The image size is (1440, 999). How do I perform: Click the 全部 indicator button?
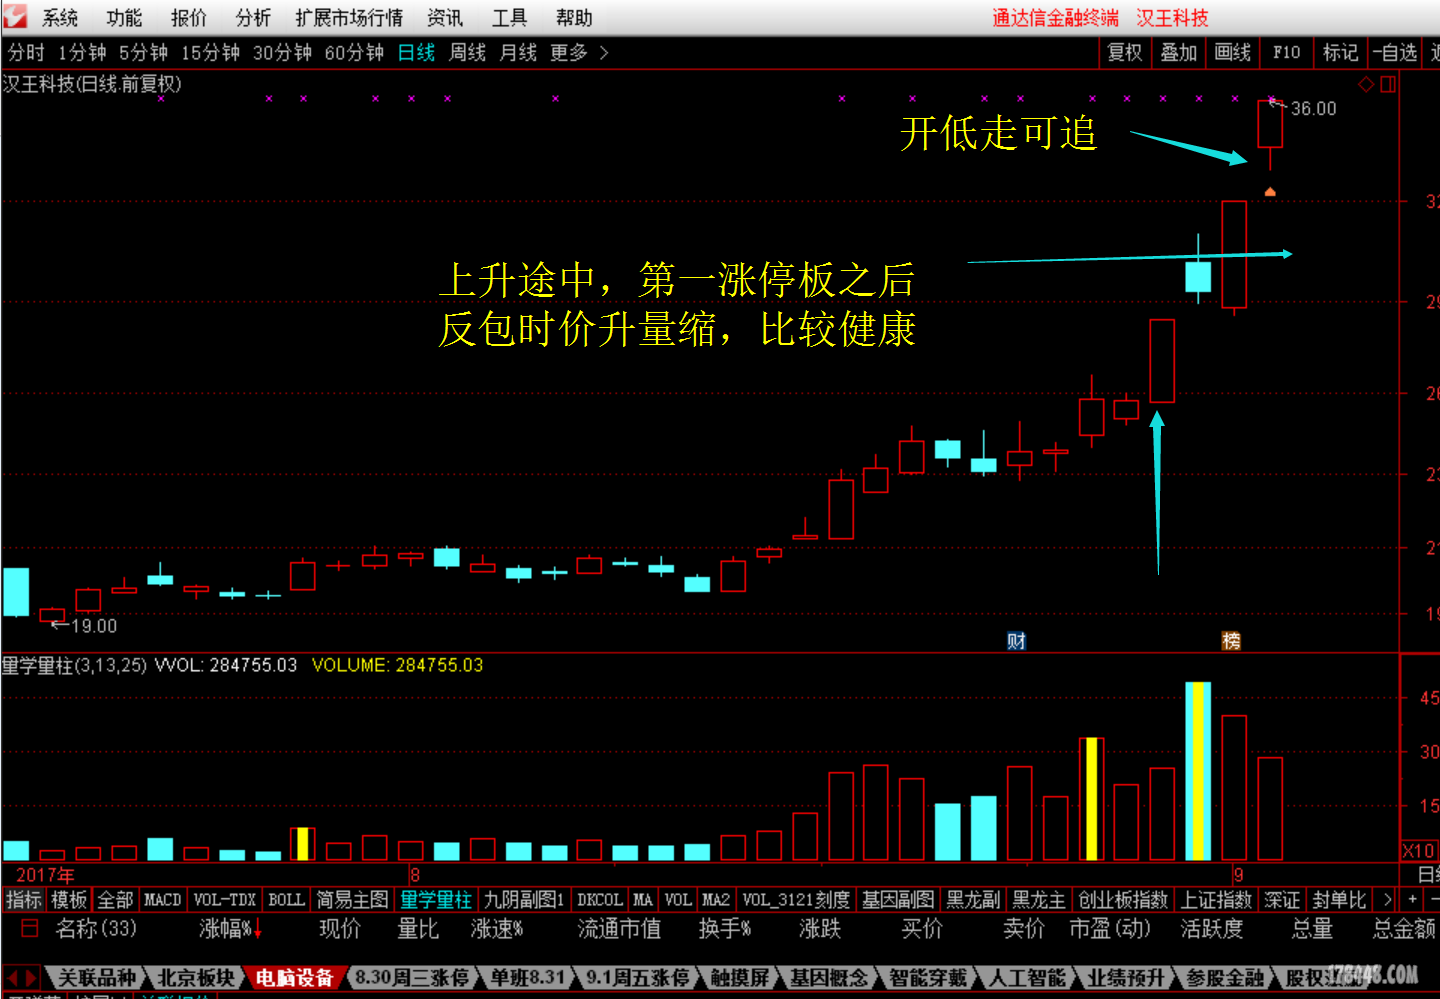click(x=115, y=900)
